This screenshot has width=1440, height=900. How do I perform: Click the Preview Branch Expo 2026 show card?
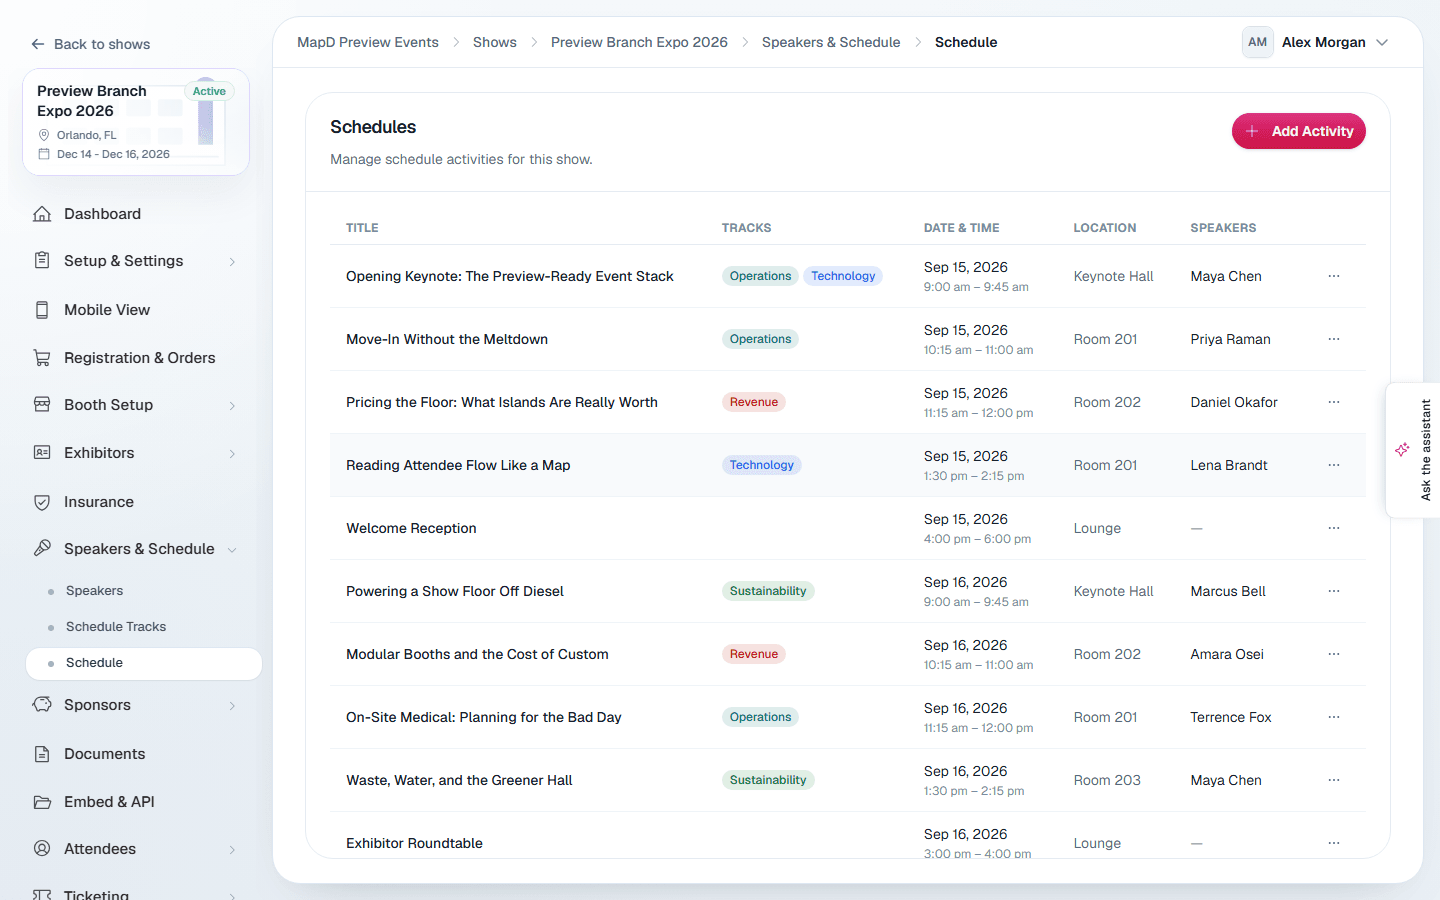tap(136, 122)
